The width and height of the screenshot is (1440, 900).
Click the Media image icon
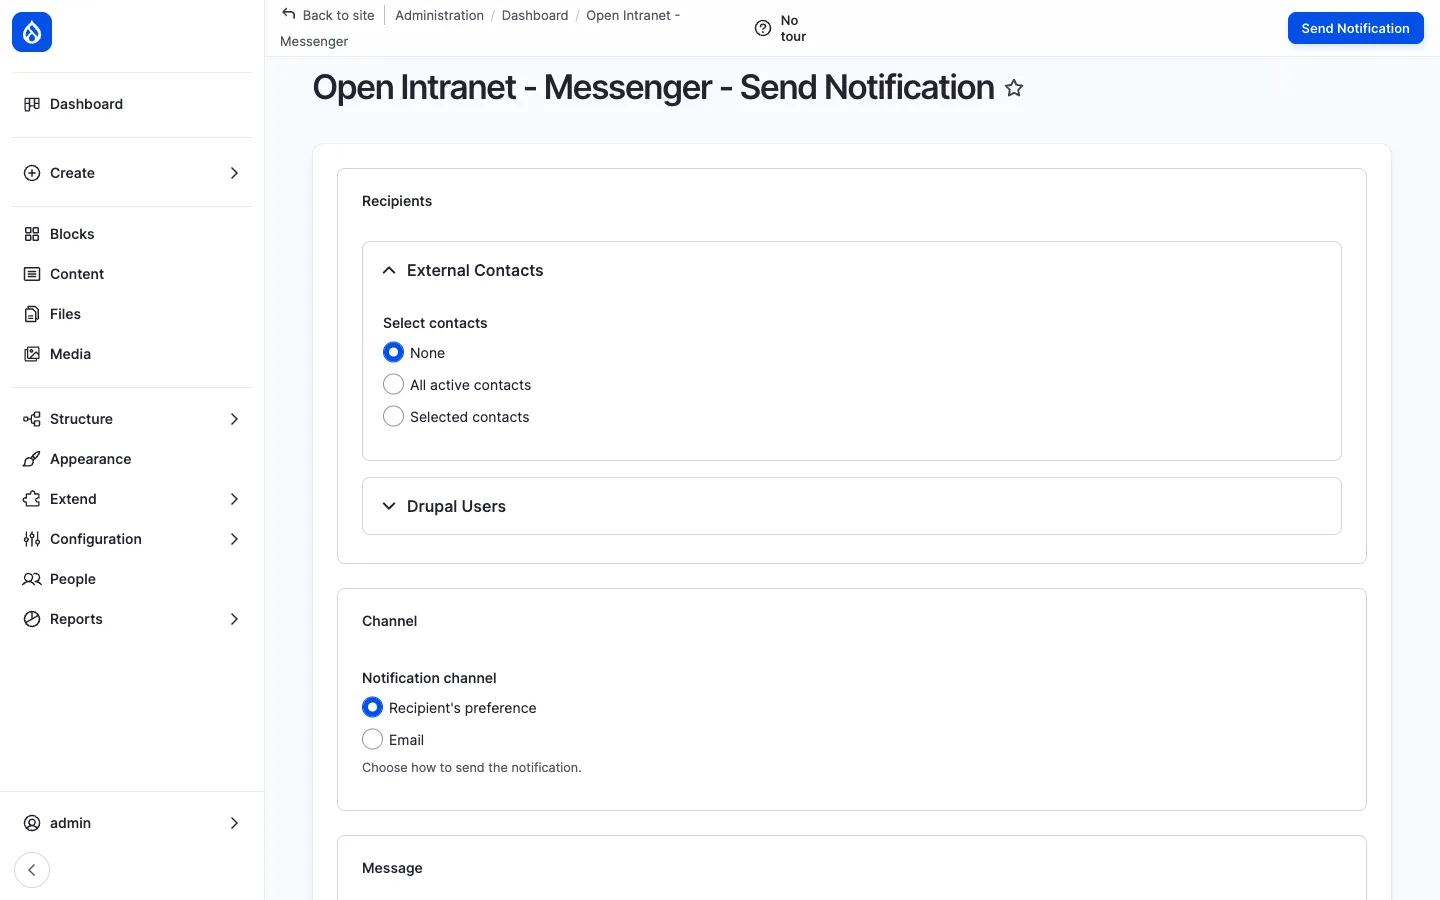(32, 354)
